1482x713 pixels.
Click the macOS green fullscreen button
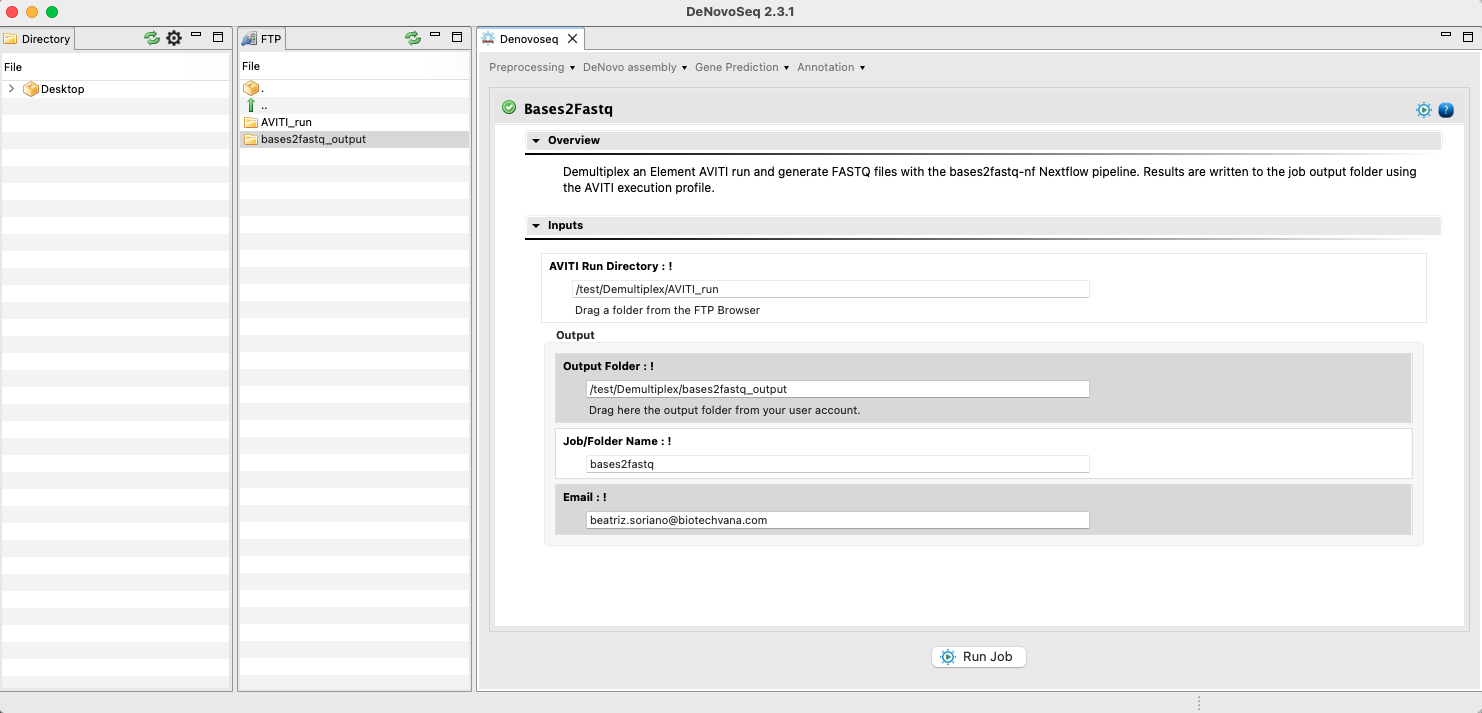[52, 12]
